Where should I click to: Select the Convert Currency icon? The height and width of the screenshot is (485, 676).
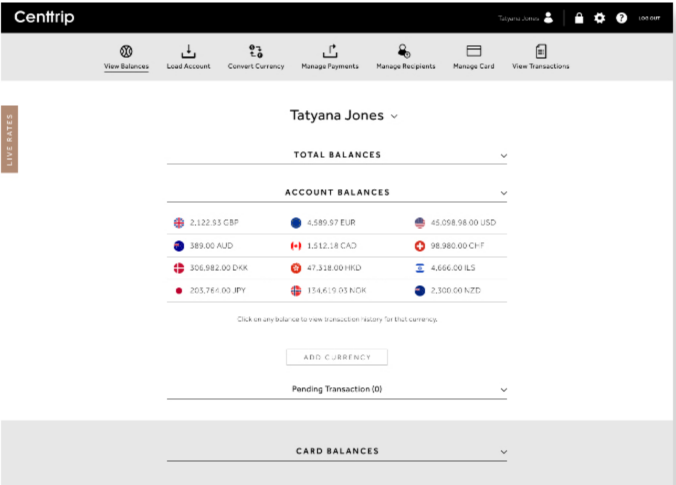click(x=255, y=51)
